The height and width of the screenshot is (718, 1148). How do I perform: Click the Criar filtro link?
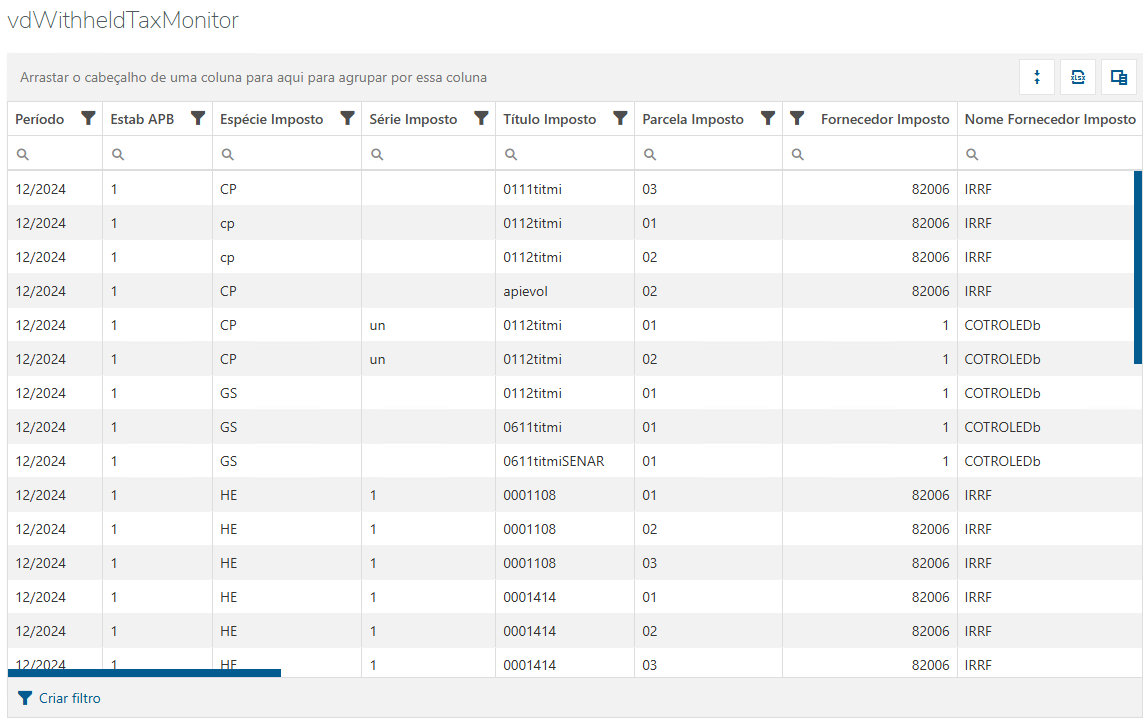coord(60,698)
